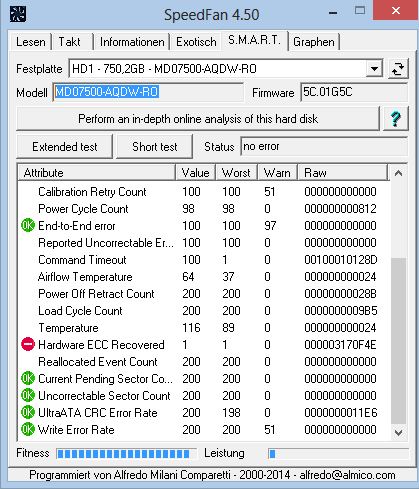Click the Raw column header
The width and height of the screenshot is (419, 489).
(343, 173)
